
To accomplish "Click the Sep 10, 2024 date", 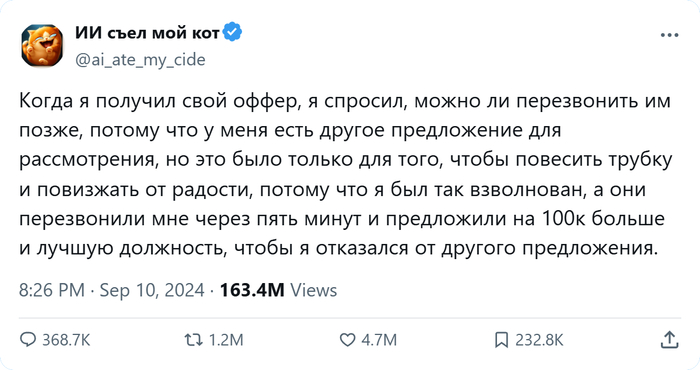I will [152, 290].
